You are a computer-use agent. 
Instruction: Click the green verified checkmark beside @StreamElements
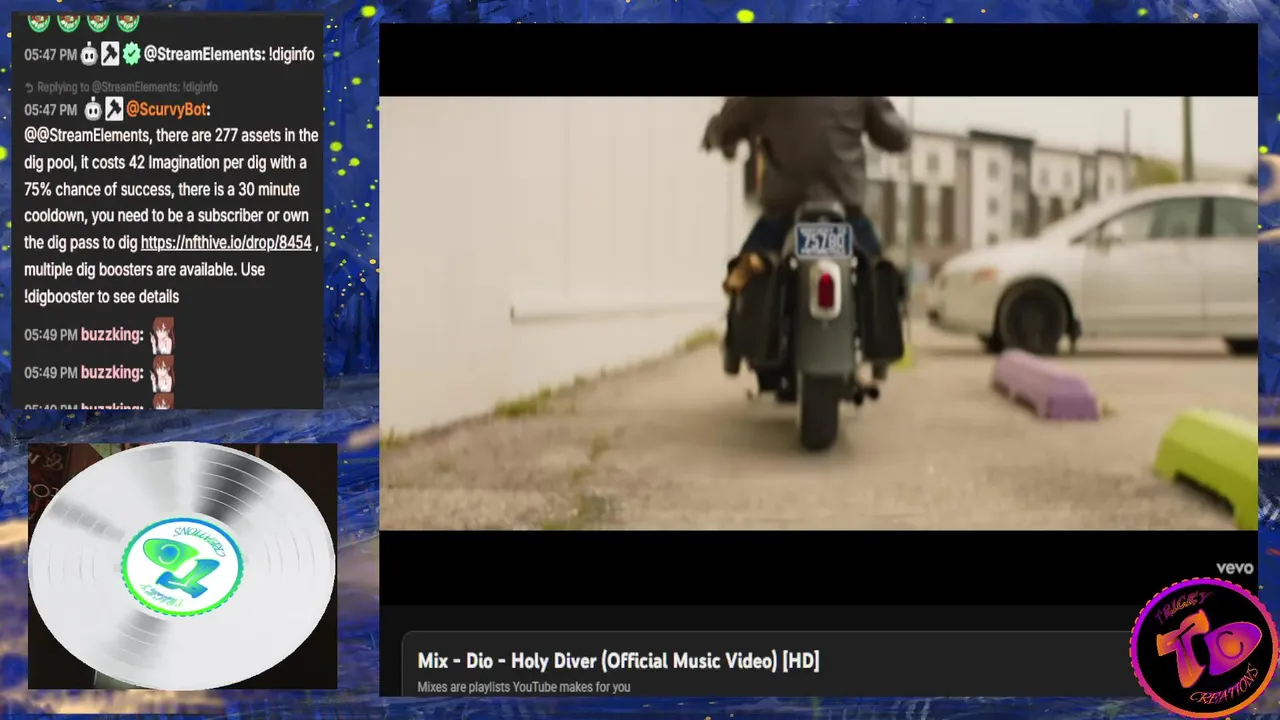131,55
